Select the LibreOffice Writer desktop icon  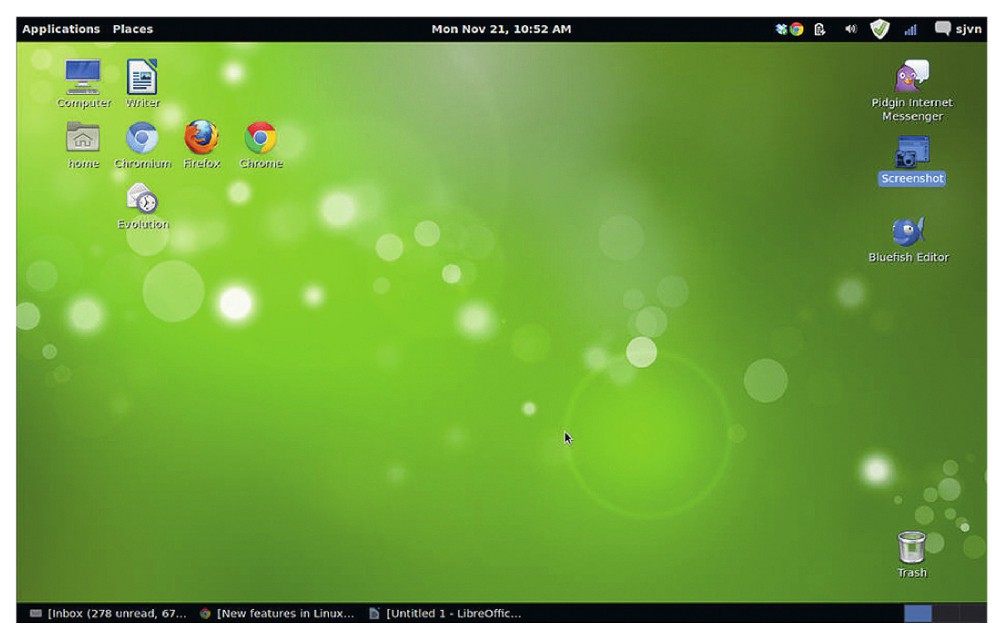tap(142, 78)
